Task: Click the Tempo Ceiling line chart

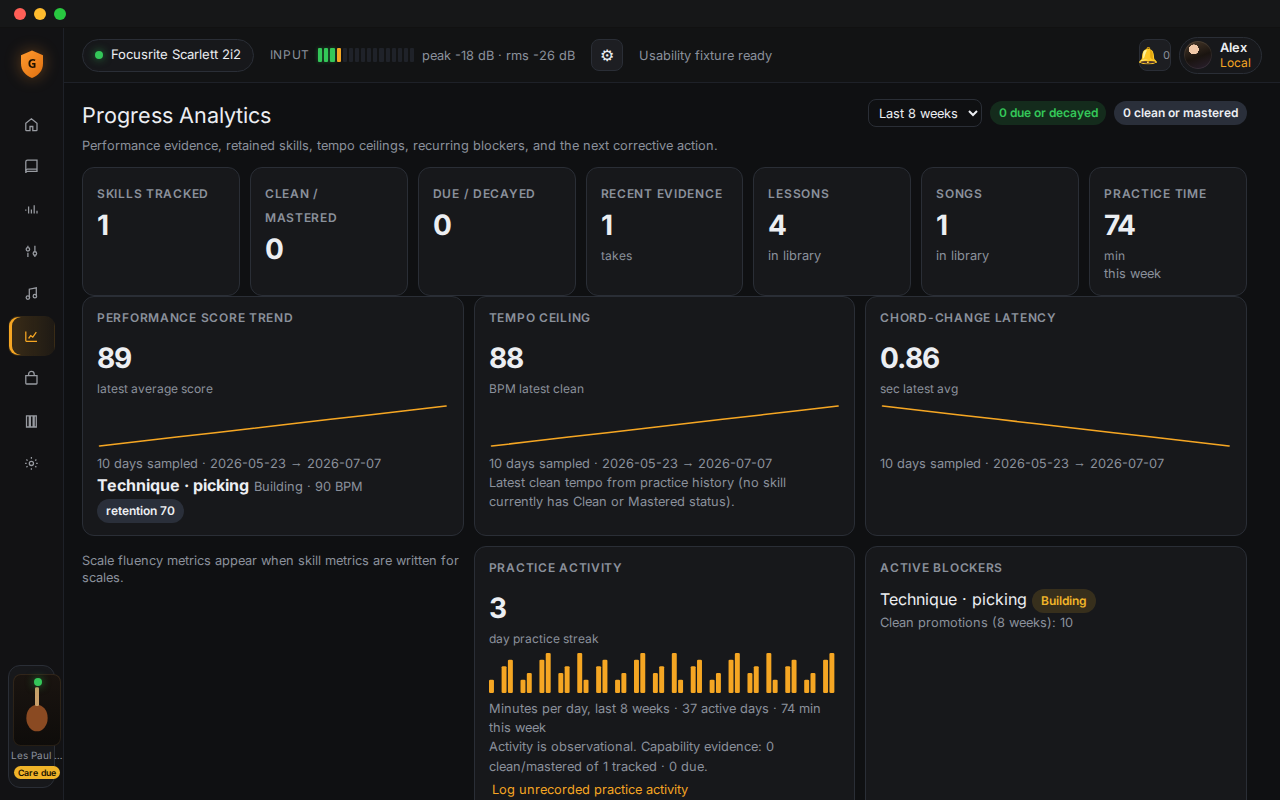Action: [x=664, y=425]
